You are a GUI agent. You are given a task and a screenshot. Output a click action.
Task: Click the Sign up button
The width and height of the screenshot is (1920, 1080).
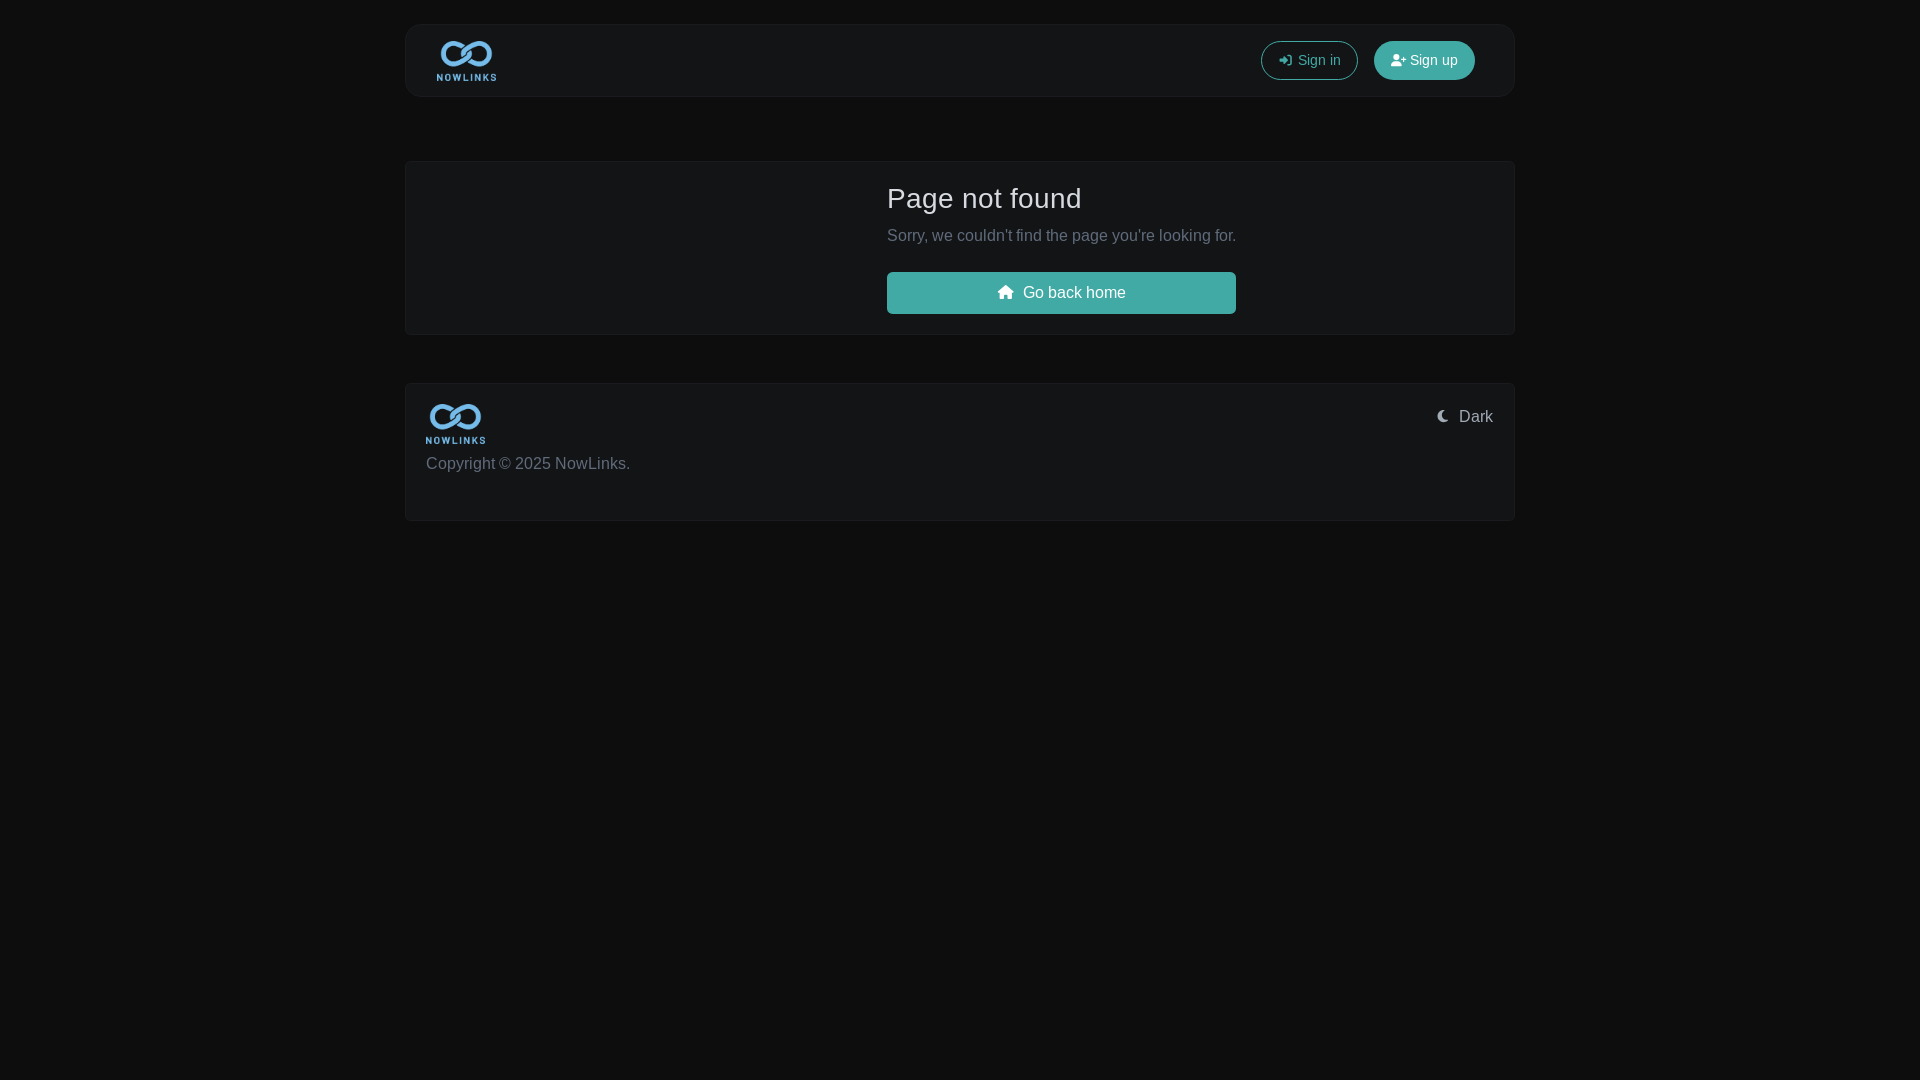coord(1424,60)
